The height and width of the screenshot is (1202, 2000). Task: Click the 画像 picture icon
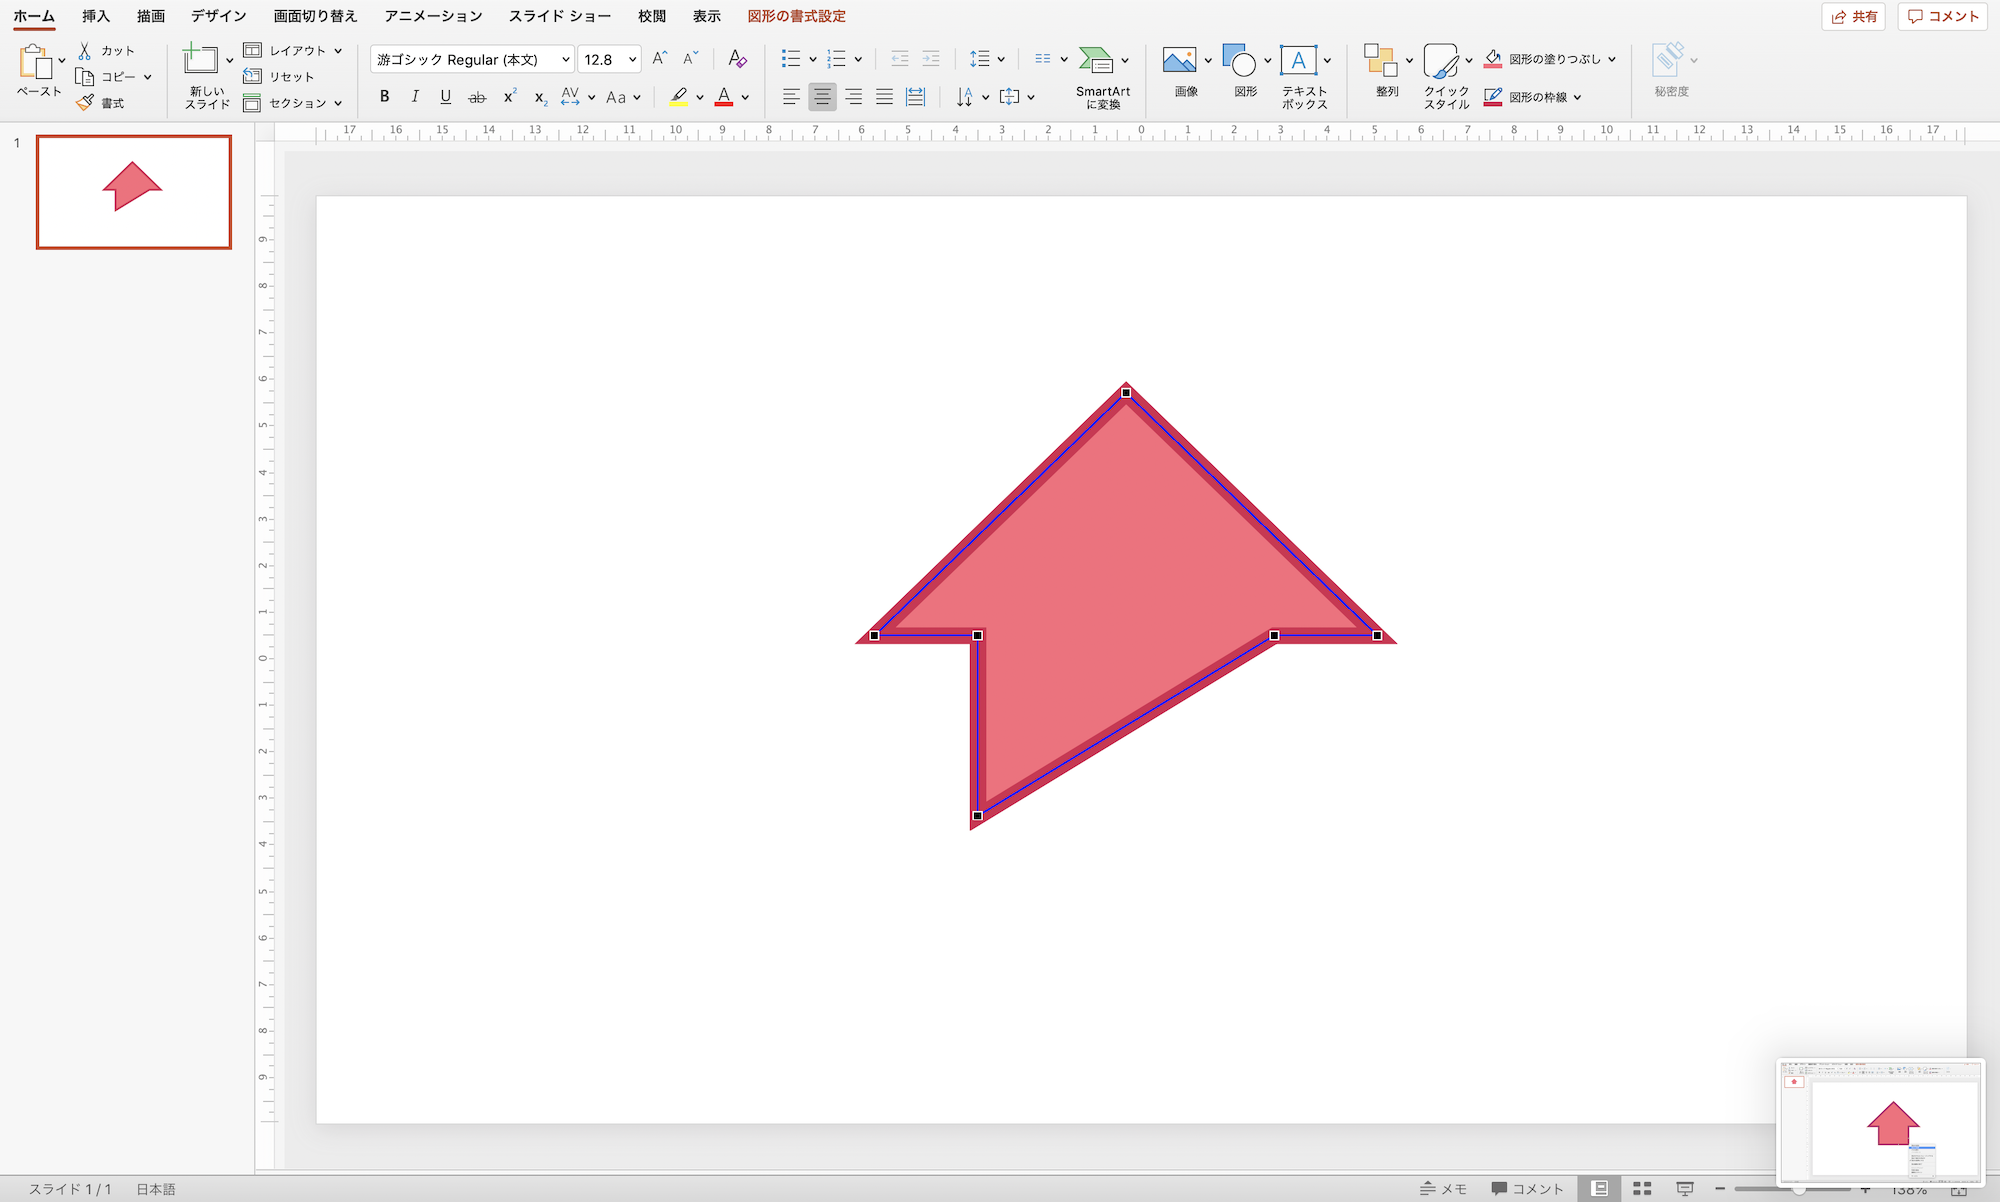1179,60
